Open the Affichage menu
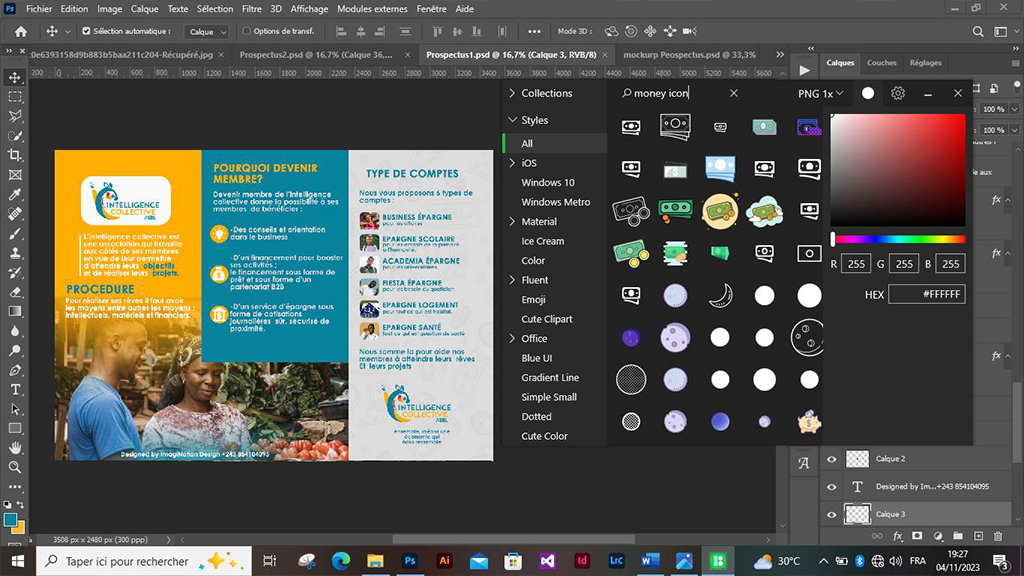Screen dimensions: 1024x576 [310, 8]
